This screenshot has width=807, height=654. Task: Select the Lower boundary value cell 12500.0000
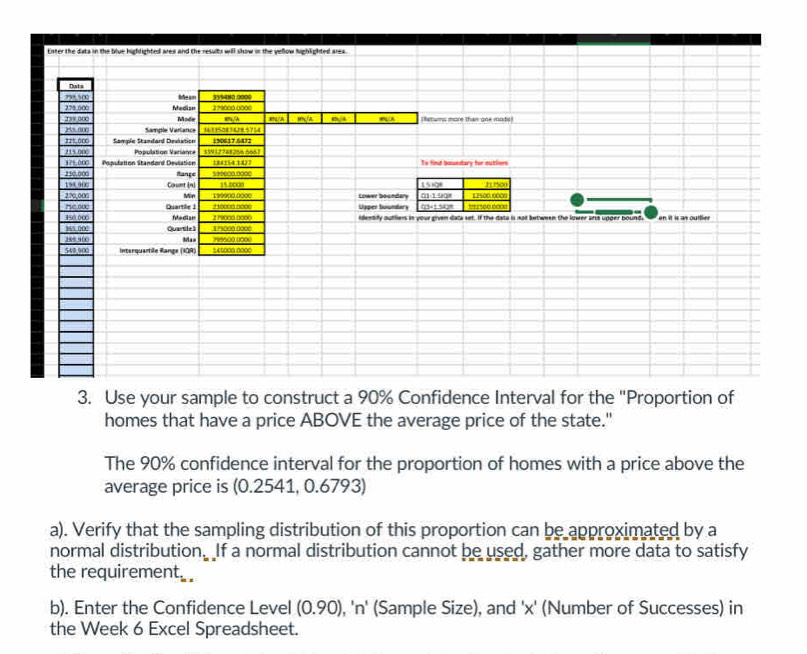487,196
